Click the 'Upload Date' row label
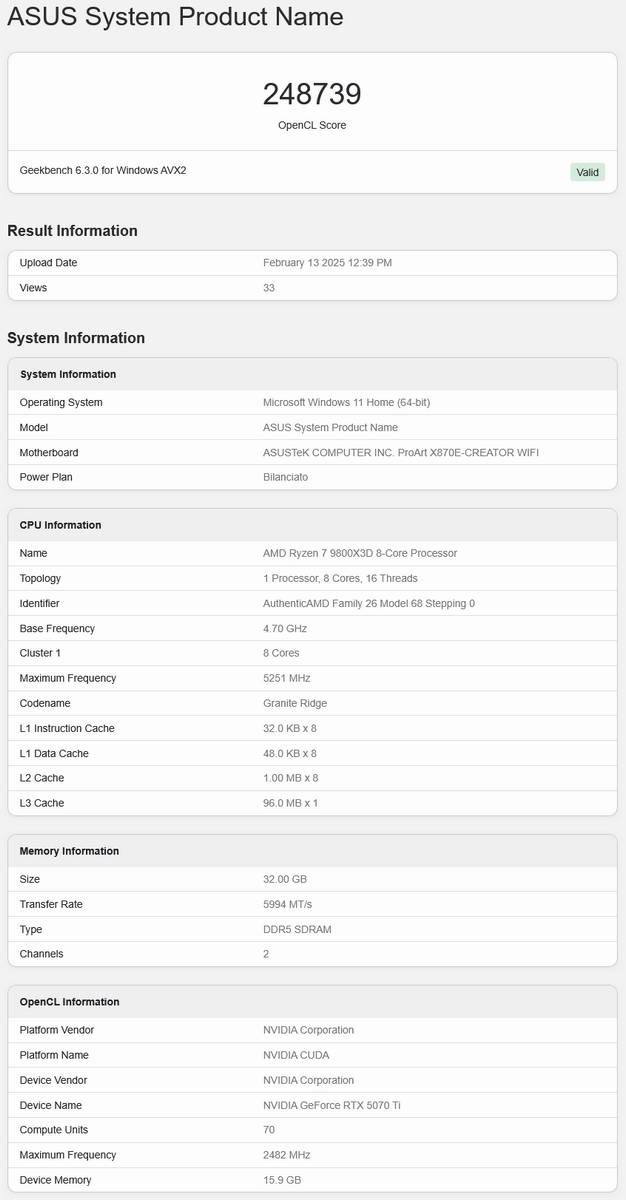 coord(48,263)
